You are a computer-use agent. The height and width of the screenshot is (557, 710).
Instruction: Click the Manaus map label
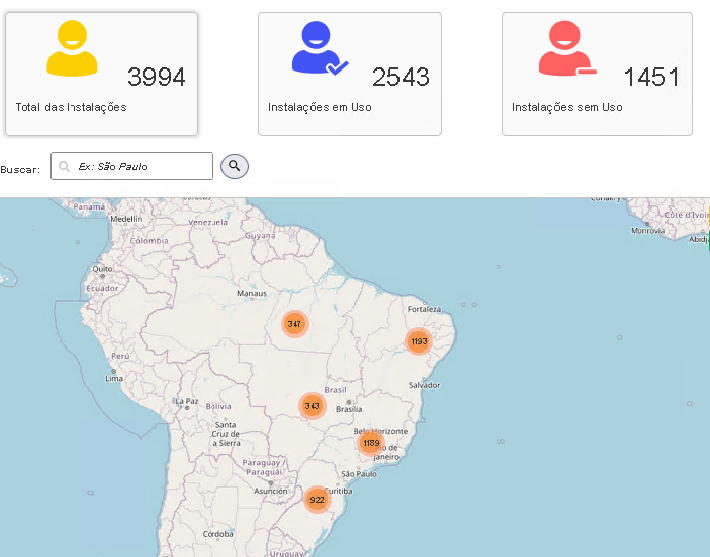coord(252,293)
